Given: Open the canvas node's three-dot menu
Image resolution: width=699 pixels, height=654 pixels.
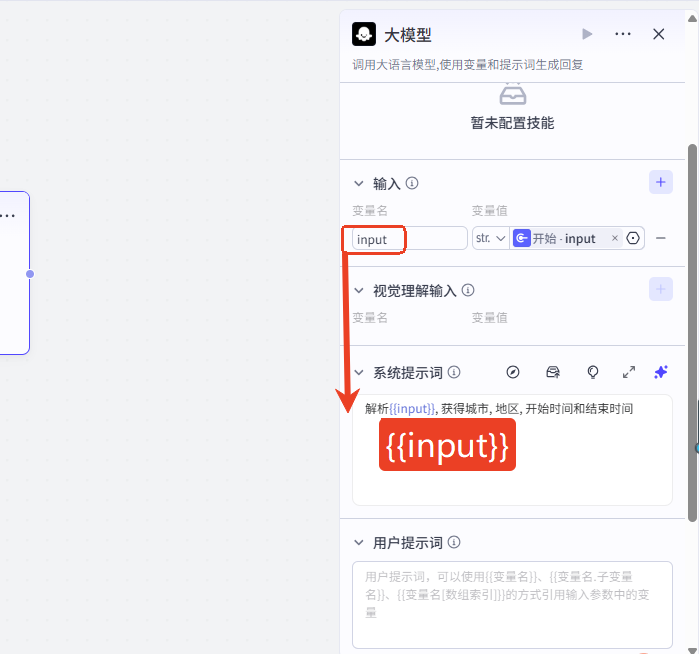Looking at the screenshot, I should coord(8,216).
